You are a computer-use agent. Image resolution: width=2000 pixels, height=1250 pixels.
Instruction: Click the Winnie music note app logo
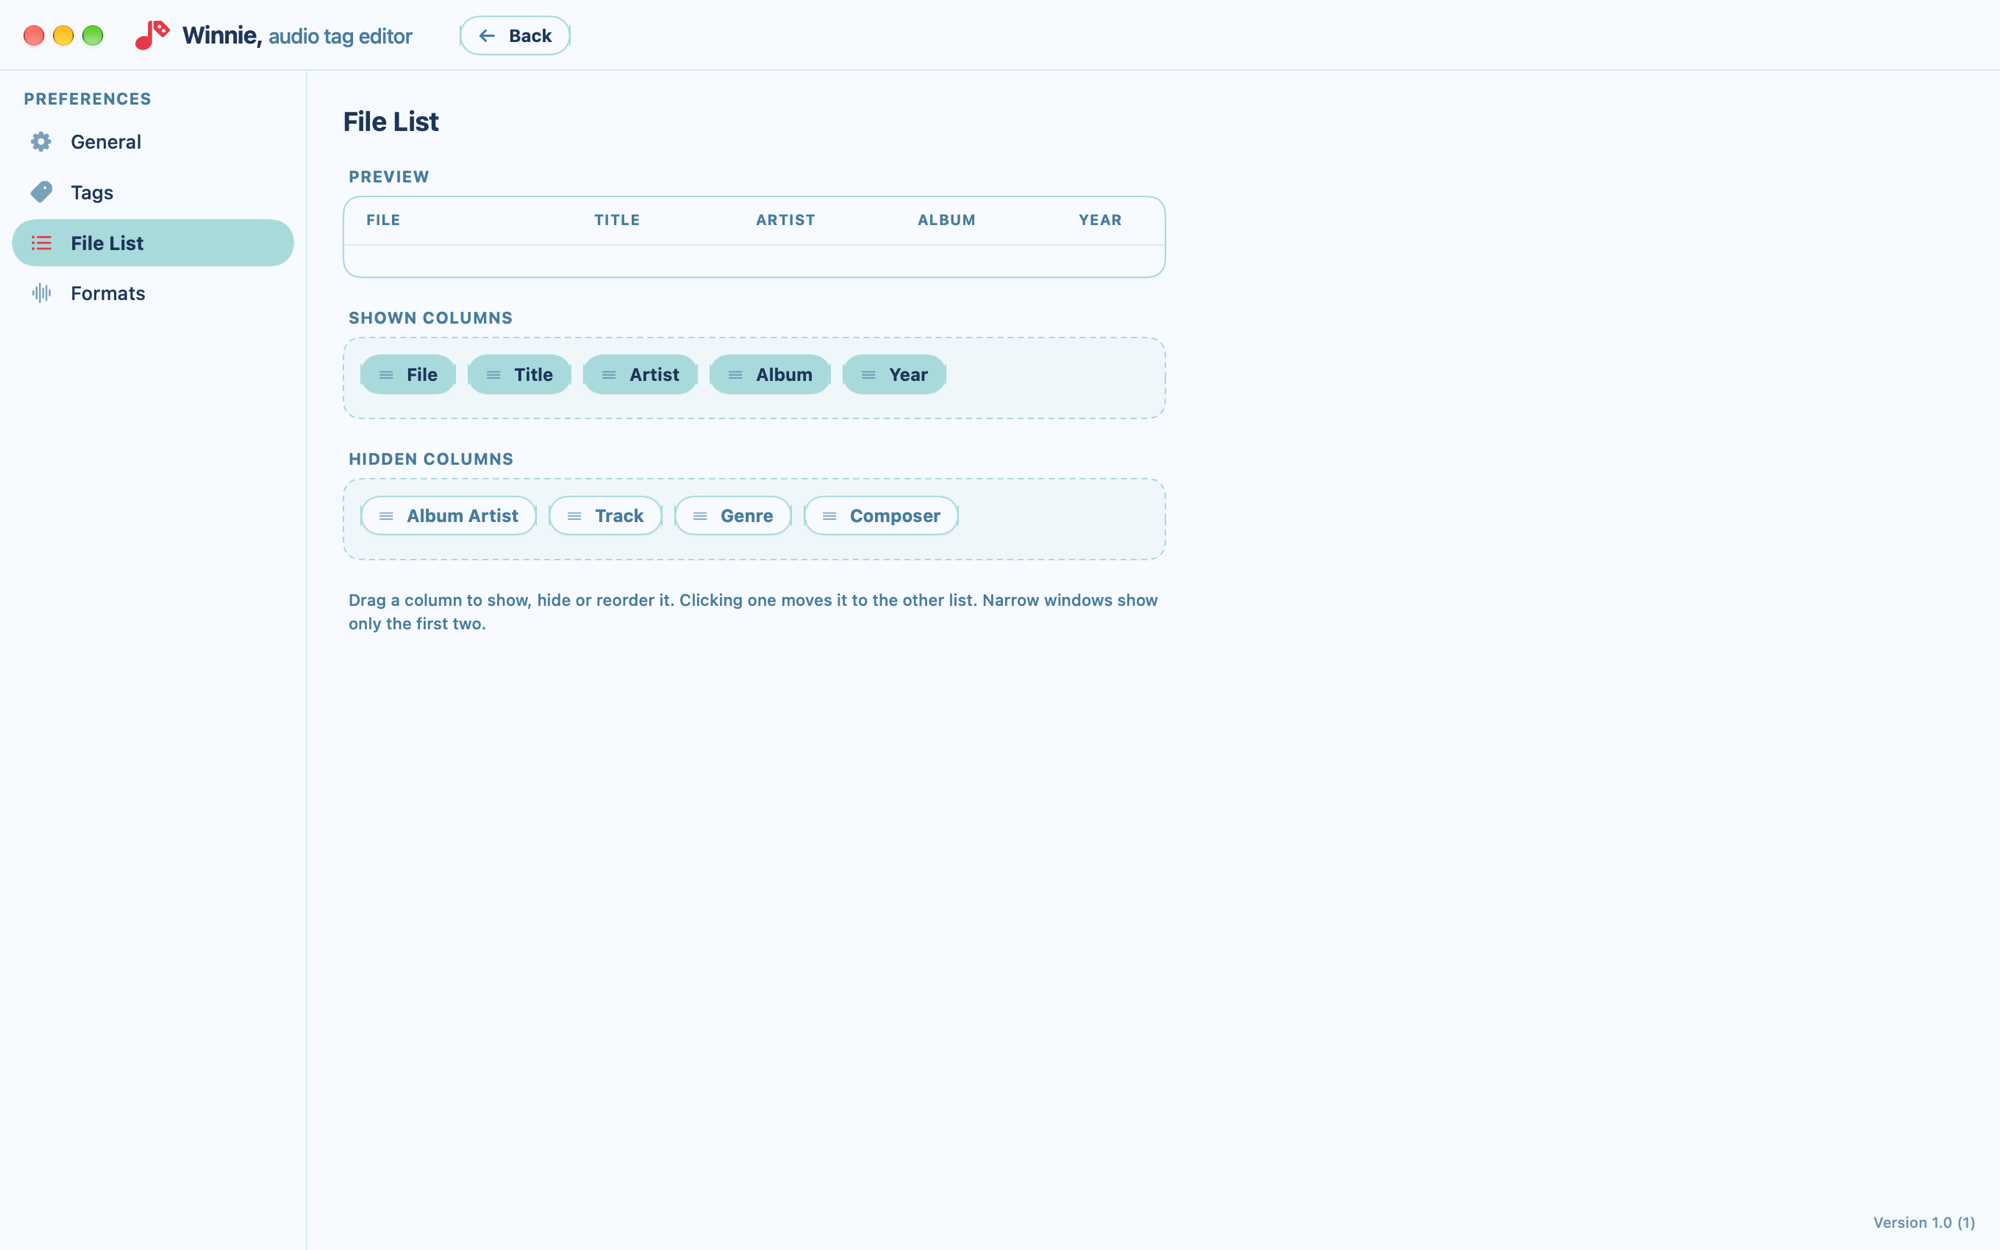click(x=152, y=35)
